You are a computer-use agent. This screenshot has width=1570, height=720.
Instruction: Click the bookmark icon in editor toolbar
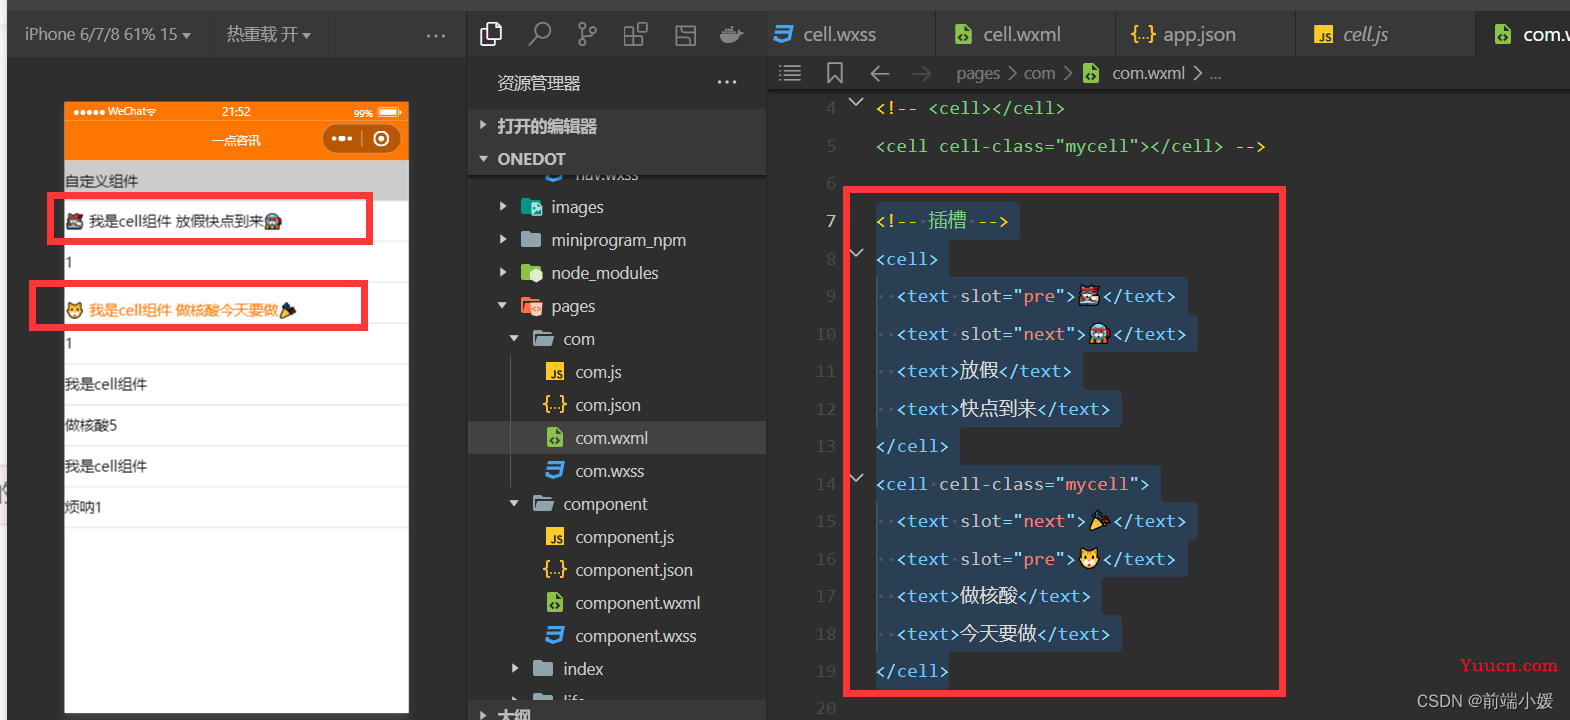click(x=835, y=73)
